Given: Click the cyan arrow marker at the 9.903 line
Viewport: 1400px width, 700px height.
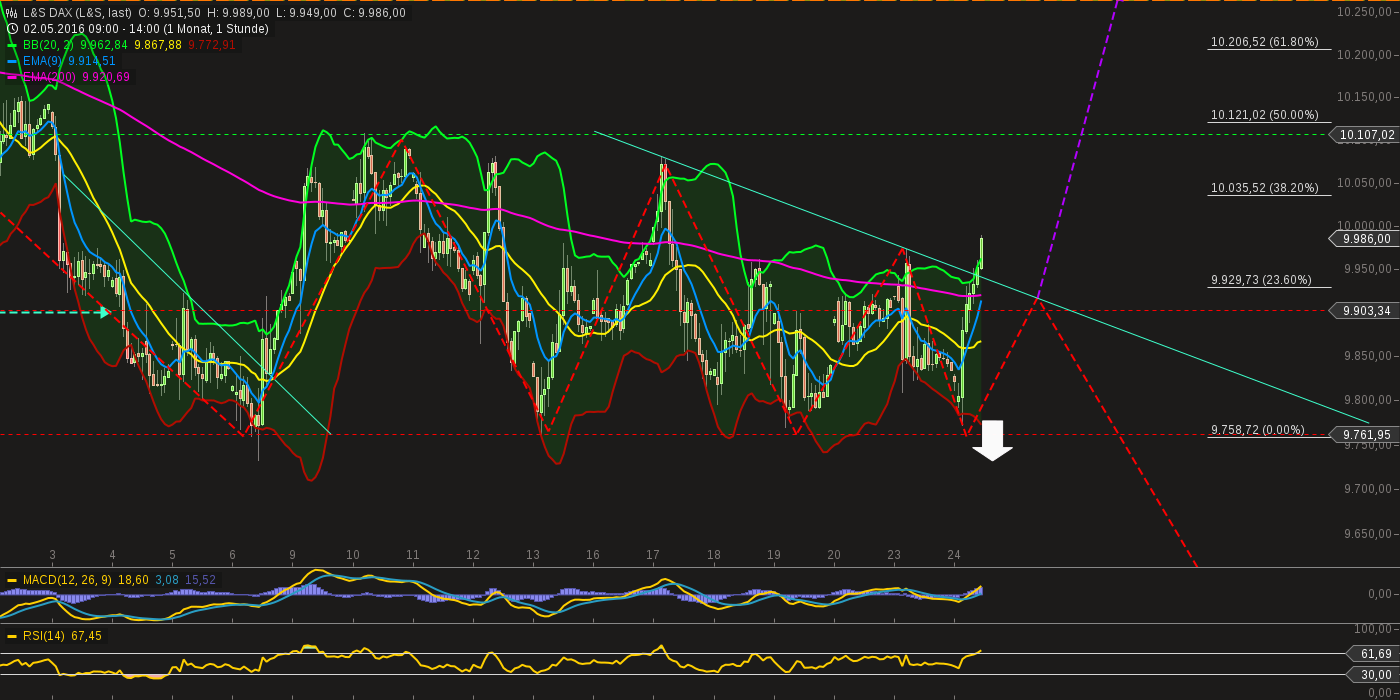Looking at the screenshot, I should coord(104,313).
